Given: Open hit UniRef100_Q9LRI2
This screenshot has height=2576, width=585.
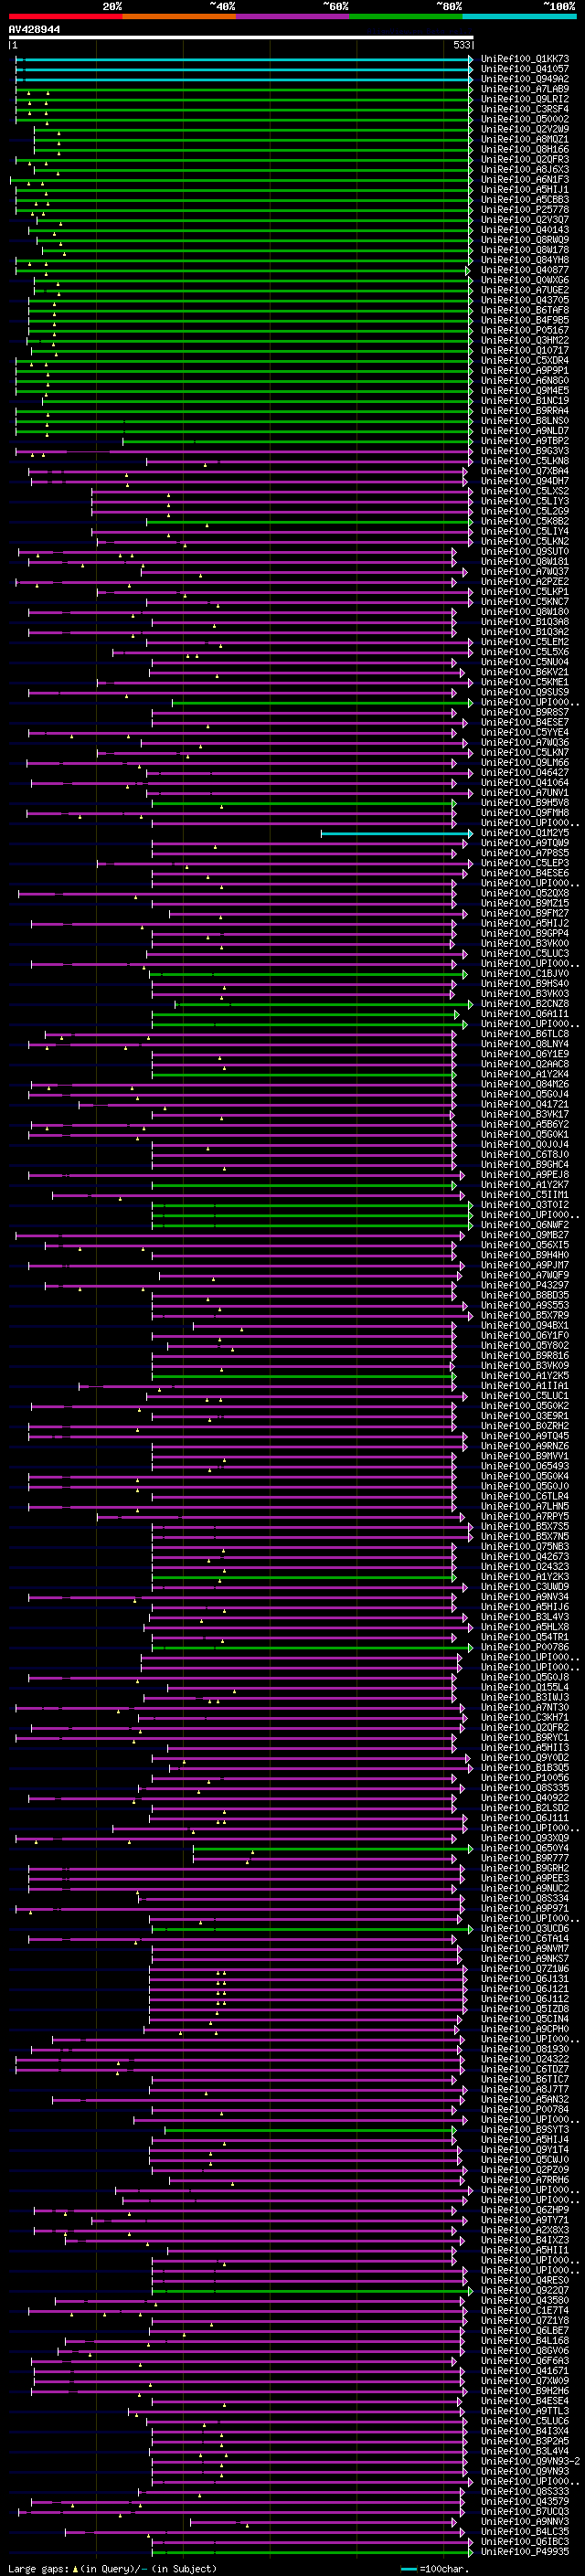Looking at the screenshot, I should coord(525,100).
